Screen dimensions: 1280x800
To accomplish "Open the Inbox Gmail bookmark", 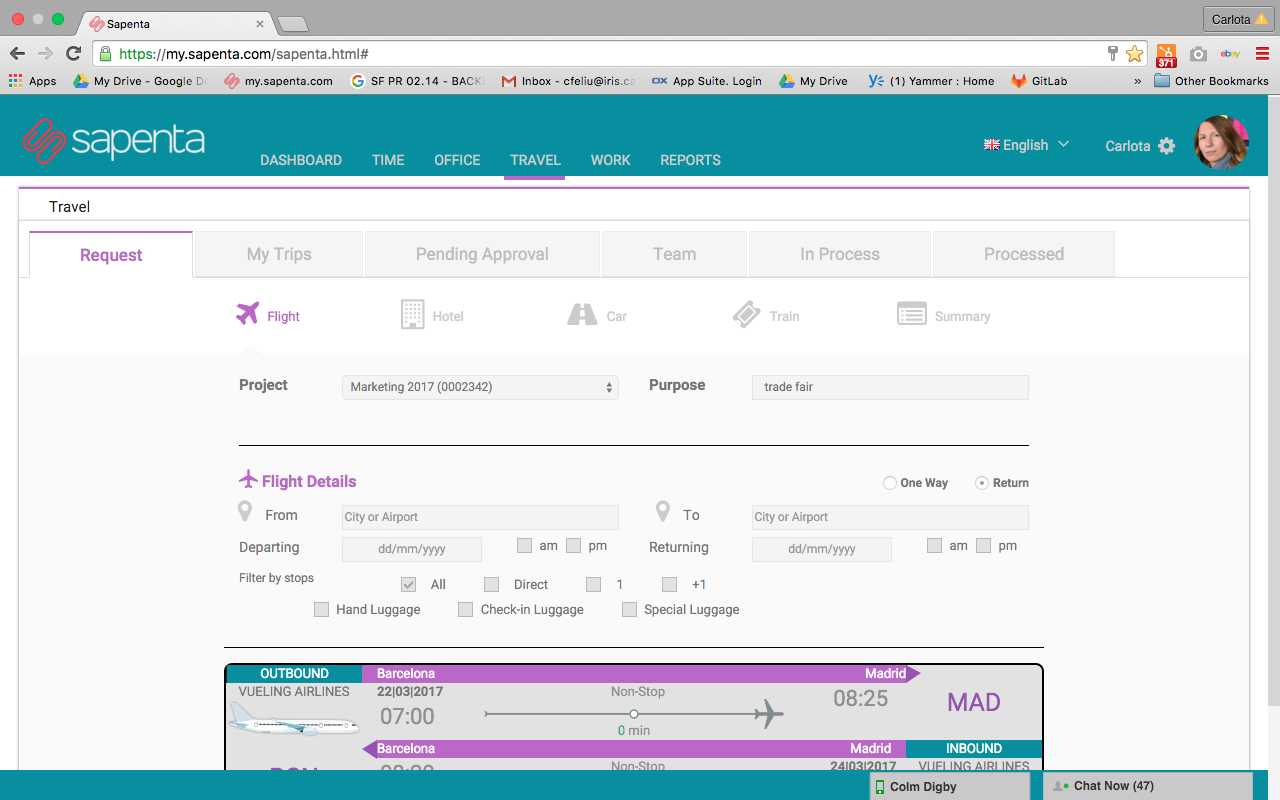I will click(x=568, y=81).
